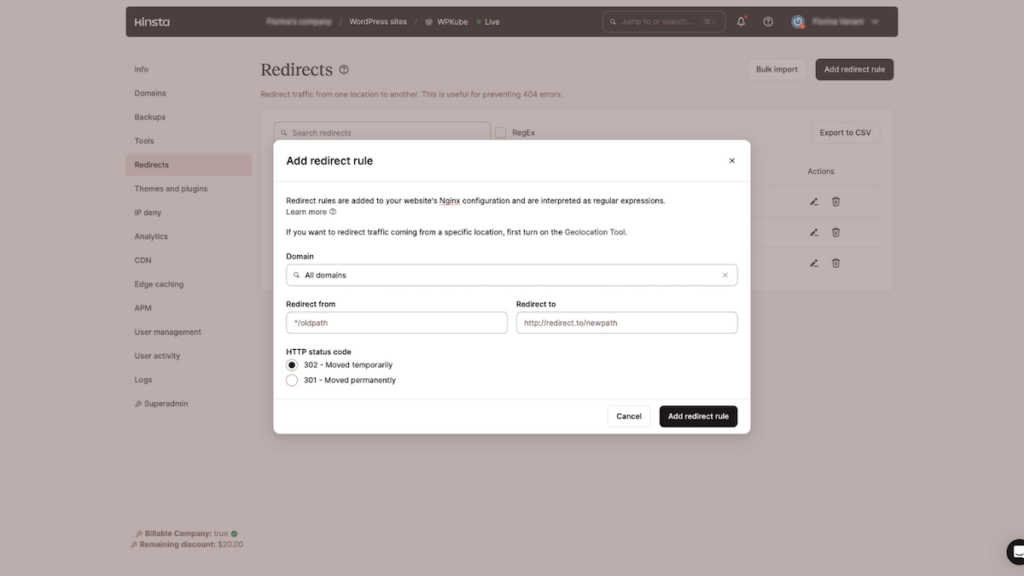This screenshot has width=1024, height=576.
Task: Click the Search redirects field
Action: [x=382, y=133]
